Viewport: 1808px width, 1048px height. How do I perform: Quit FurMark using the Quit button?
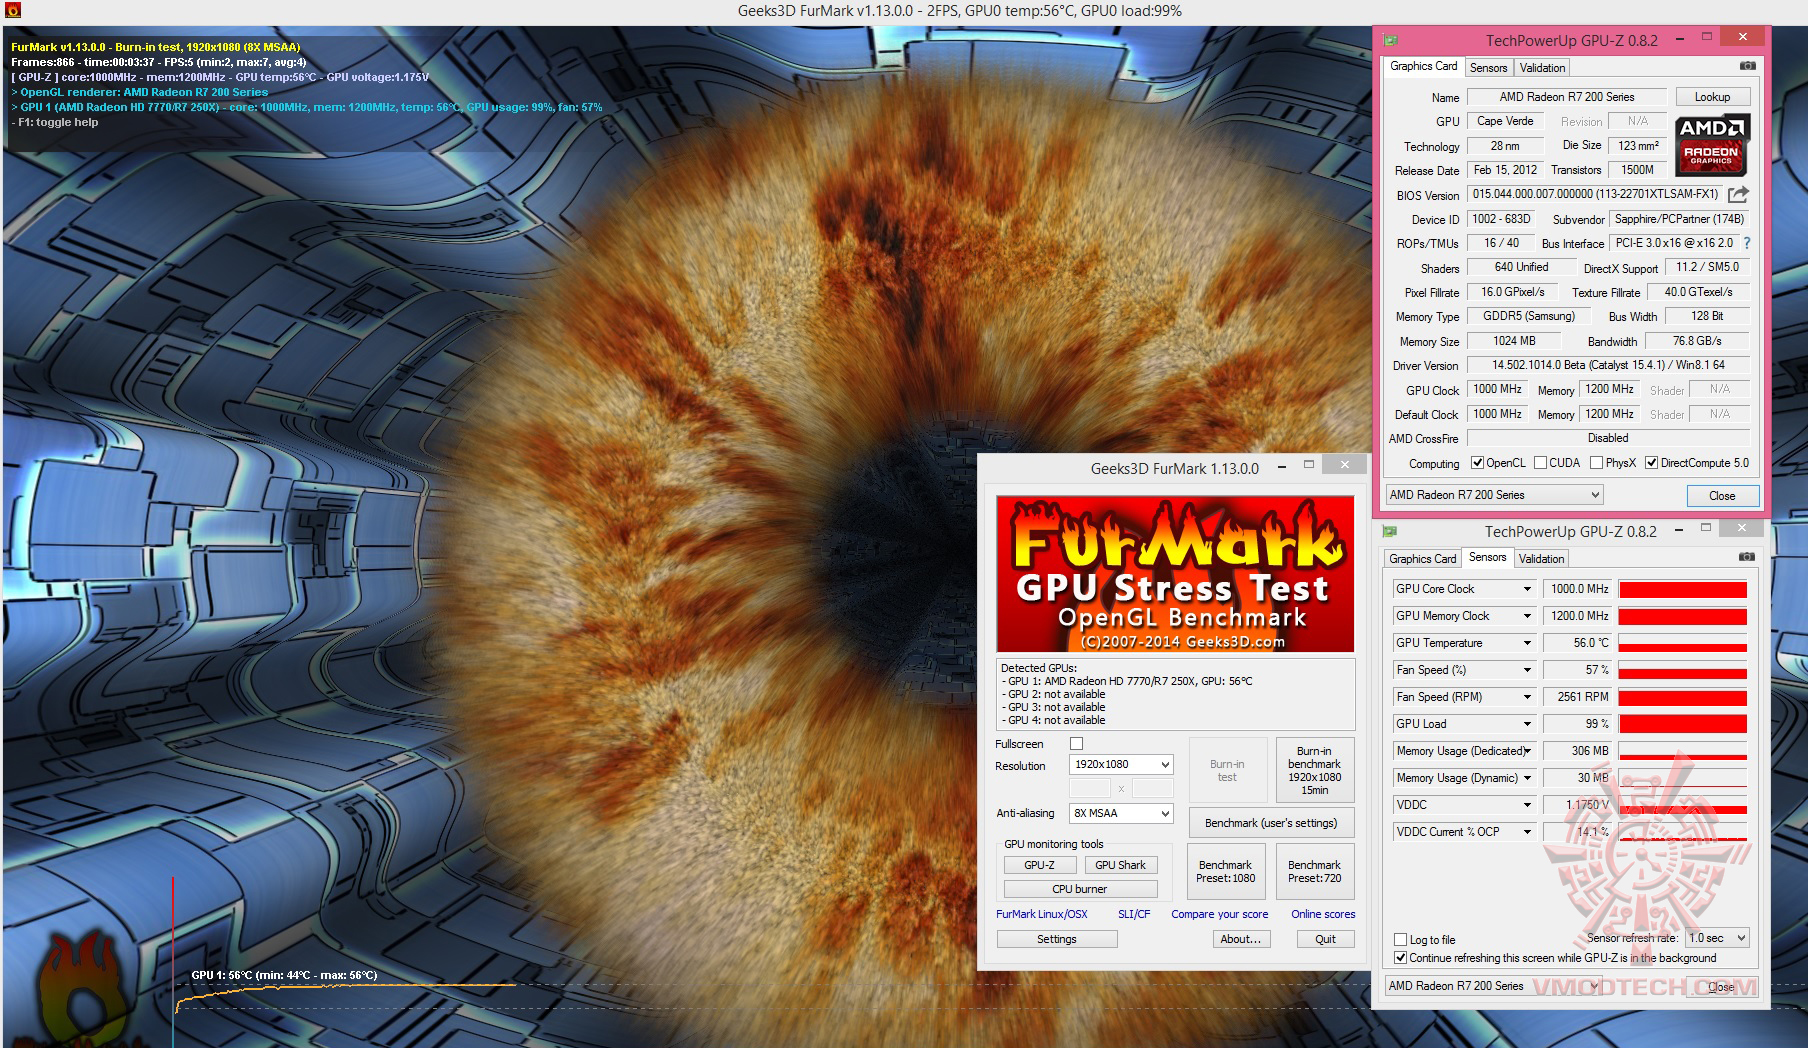[1326, 939]
